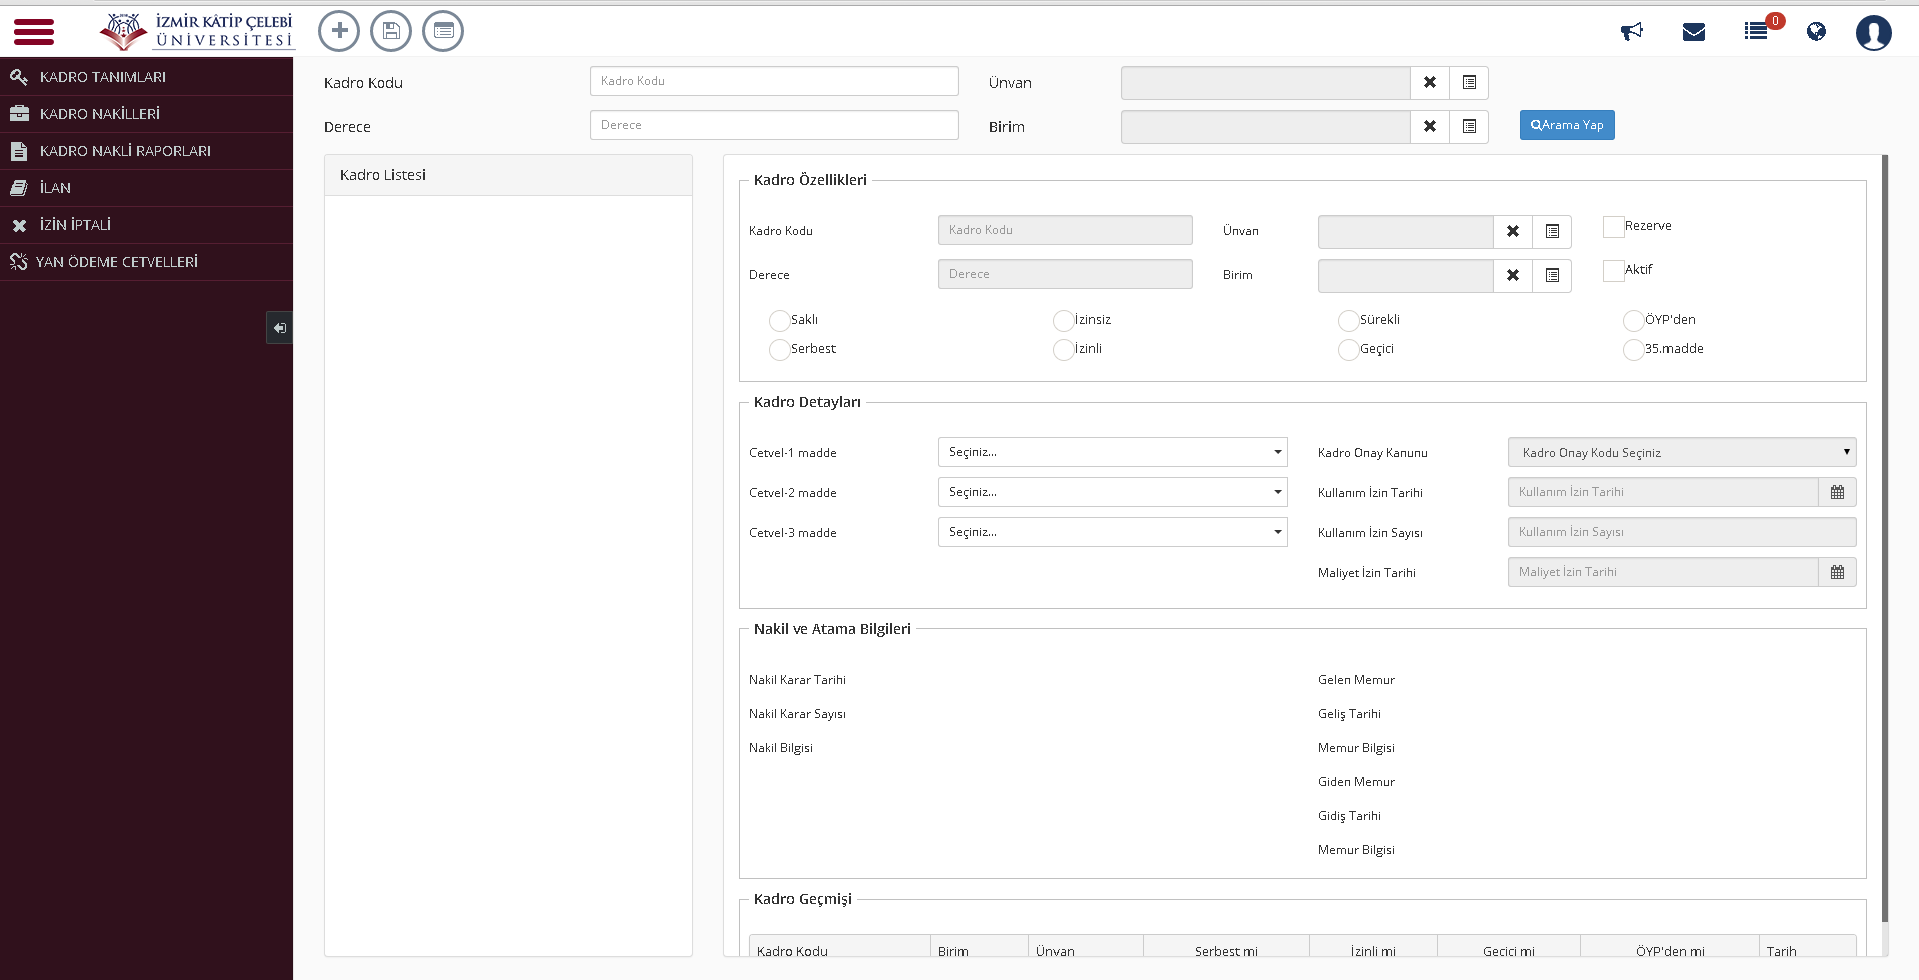Open the Cetvel-1 madde dropdown

(x=1112, y=452)
